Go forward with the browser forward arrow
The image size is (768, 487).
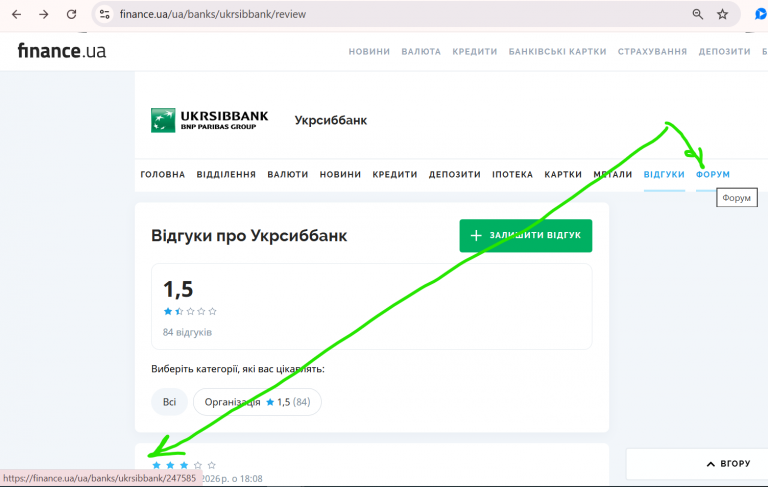[x=44, y=14]
